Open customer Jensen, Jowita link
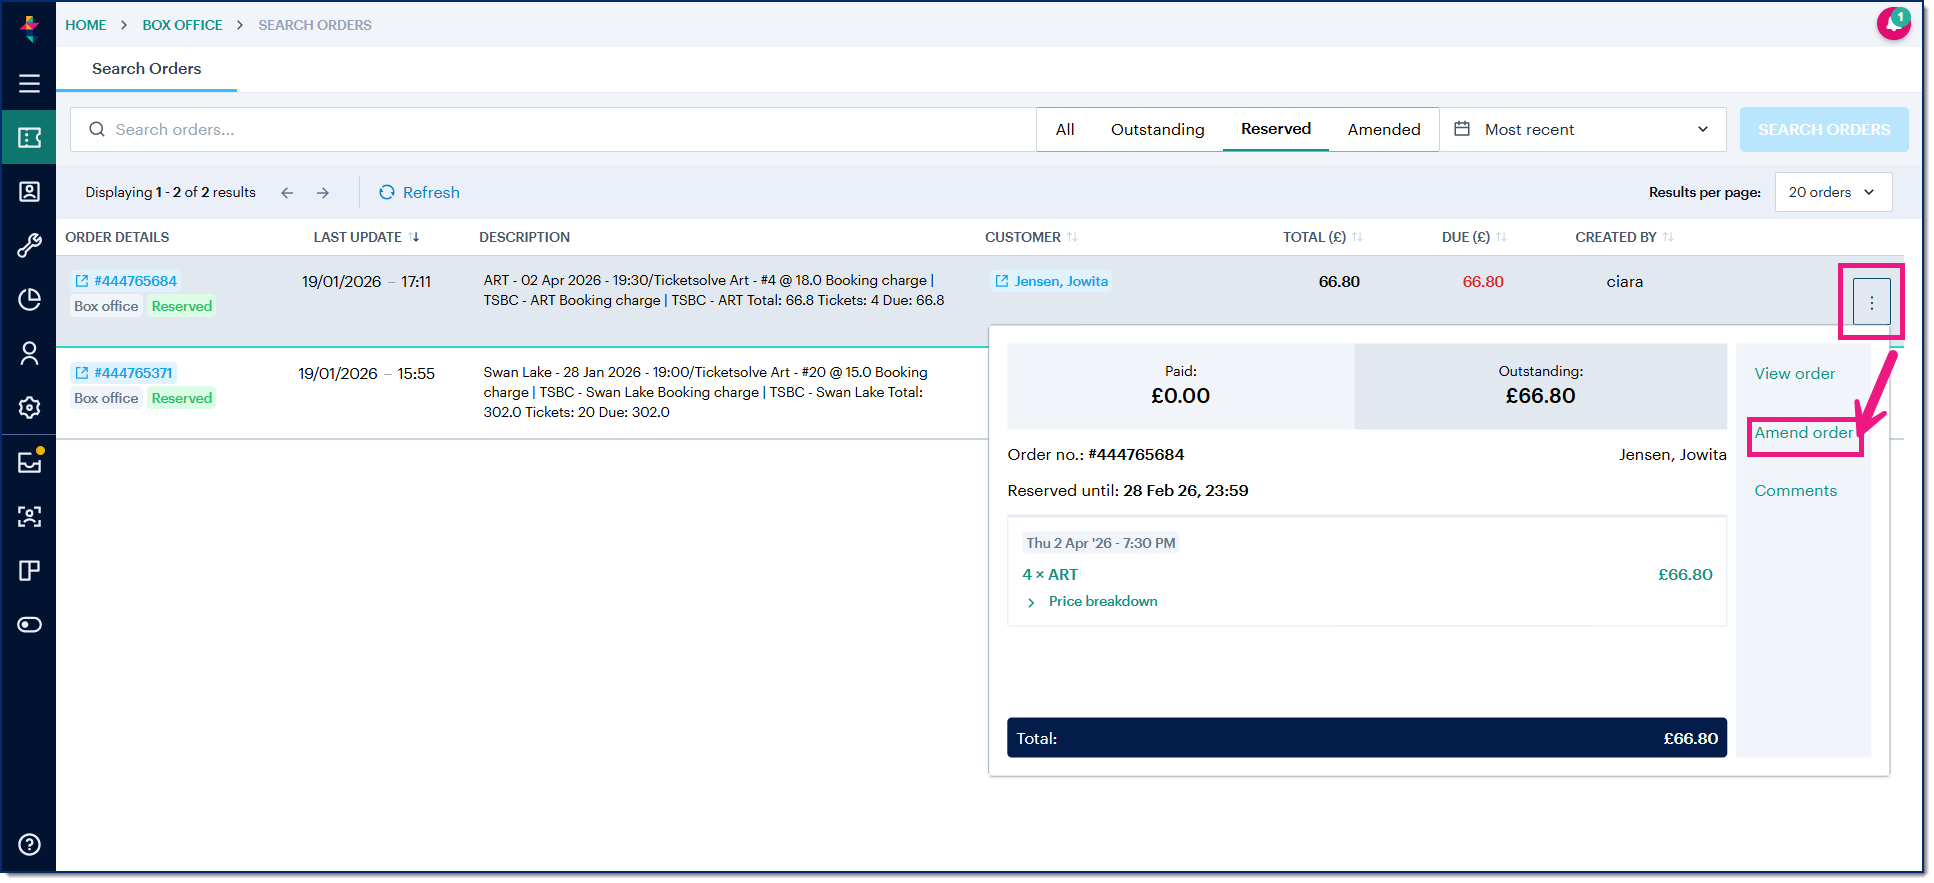1934x883 pixels. click(1051, 281)
